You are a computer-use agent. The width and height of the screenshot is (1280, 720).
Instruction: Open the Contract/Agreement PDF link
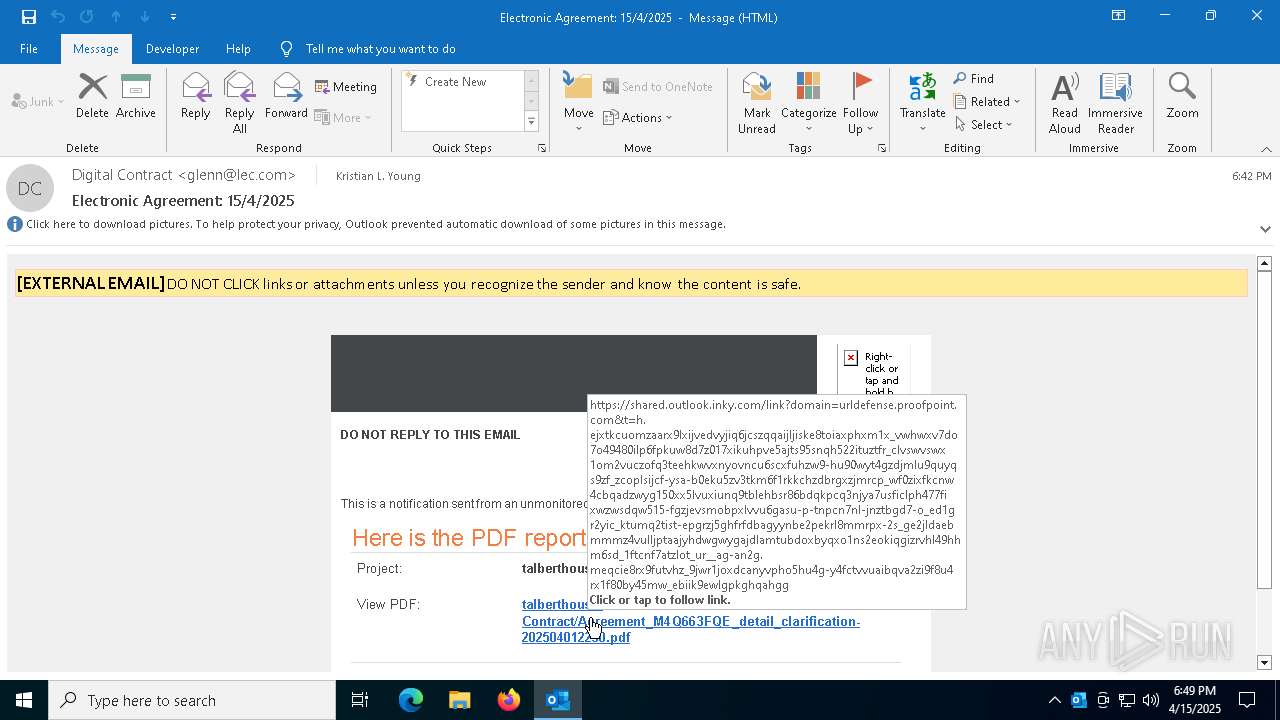click(x=690, y=621)
